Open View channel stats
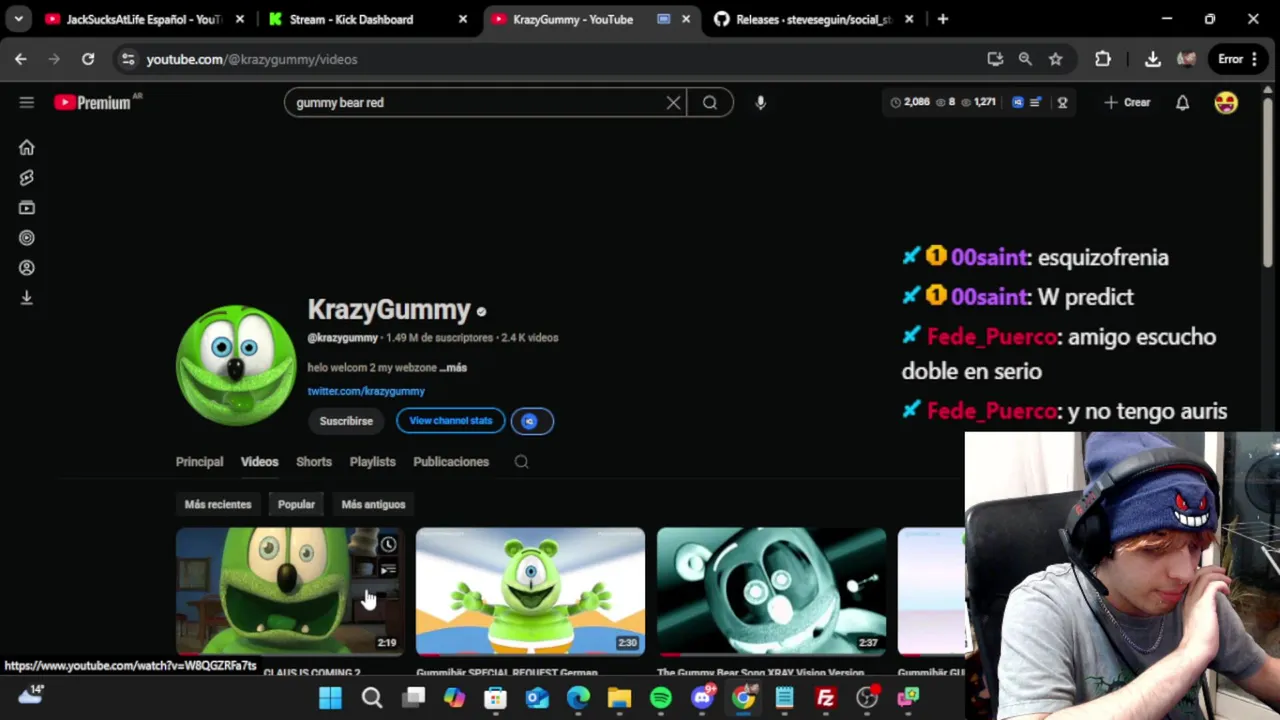The height and width of the screenshot is (720, 1280). click(451, 421)
